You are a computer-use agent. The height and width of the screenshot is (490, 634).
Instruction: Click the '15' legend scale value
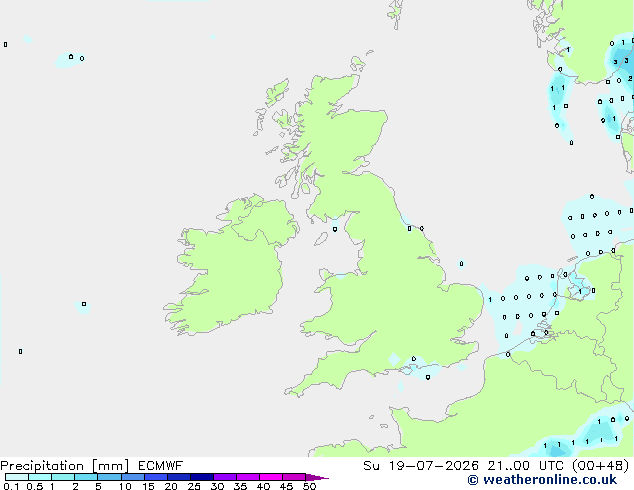[x=148, y=486]
